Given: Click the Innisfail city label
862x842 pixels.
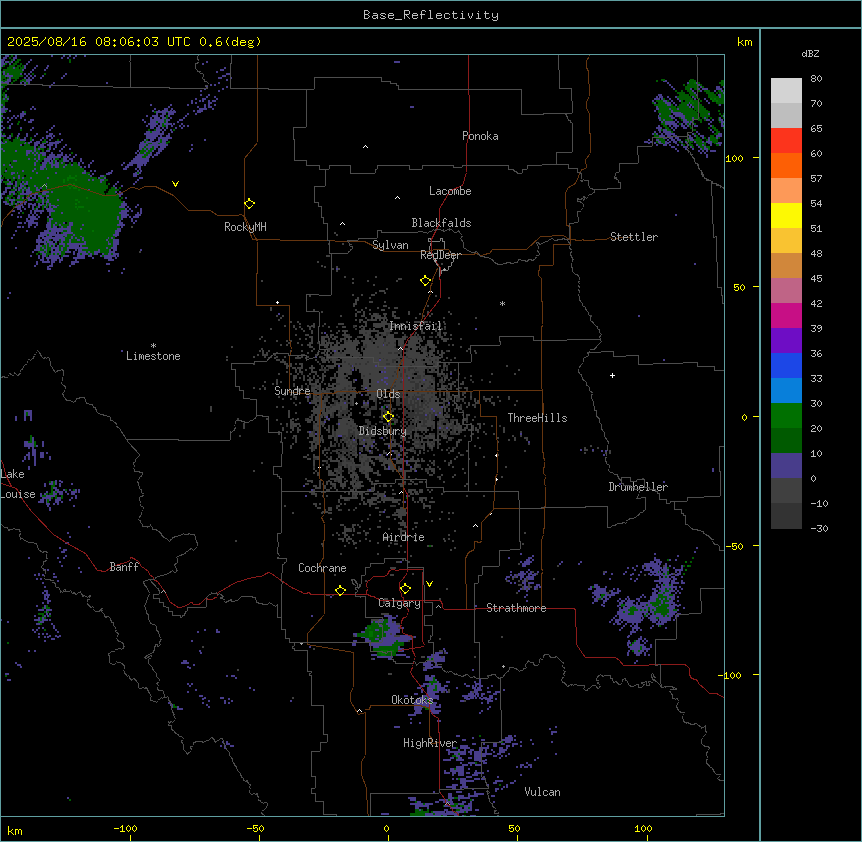Looking at the screenshot, I should (416, 326).
